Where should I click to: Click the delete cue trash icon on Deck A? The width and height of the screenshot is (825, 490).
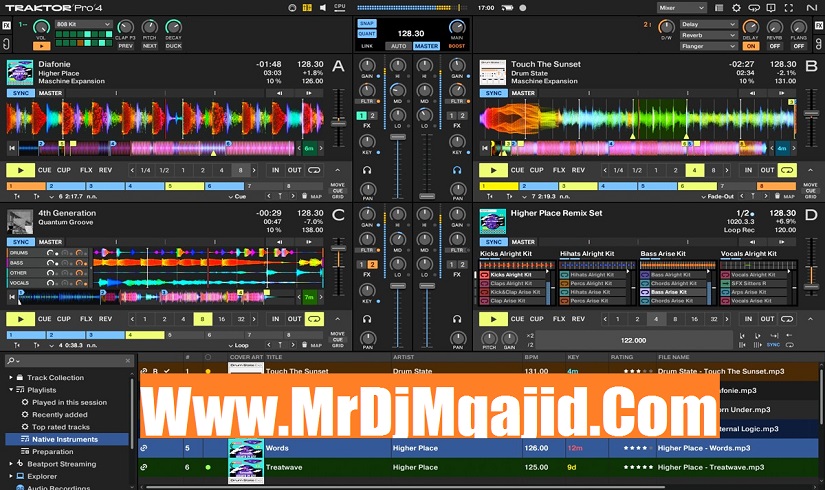coord(304,196)
